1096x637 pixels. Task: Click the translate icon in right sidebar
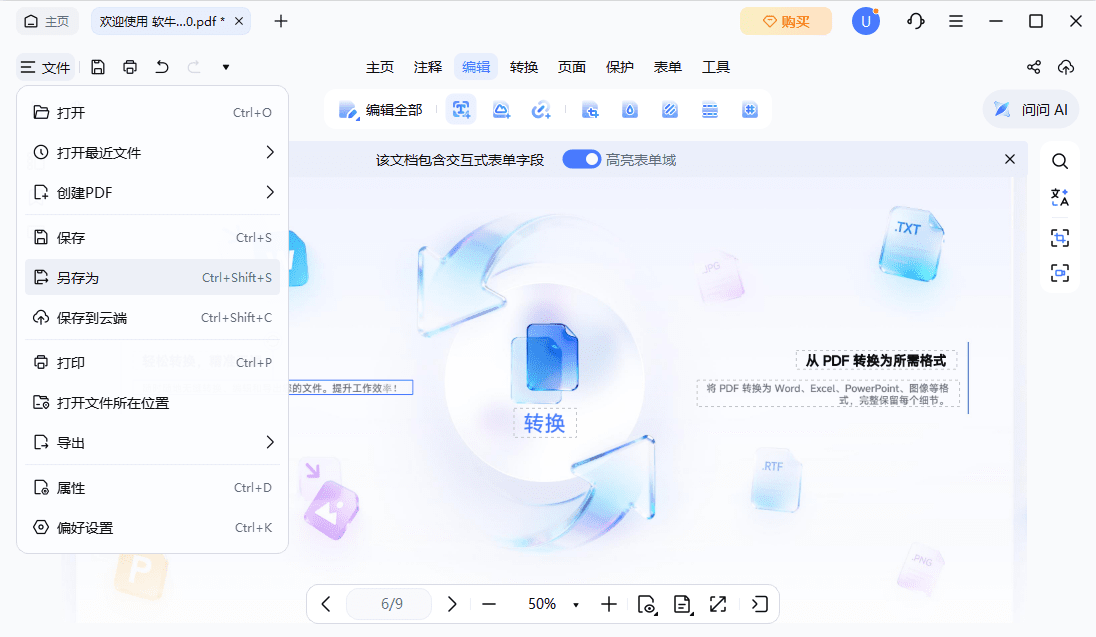pyautogui.click(x=1060, y=198)
